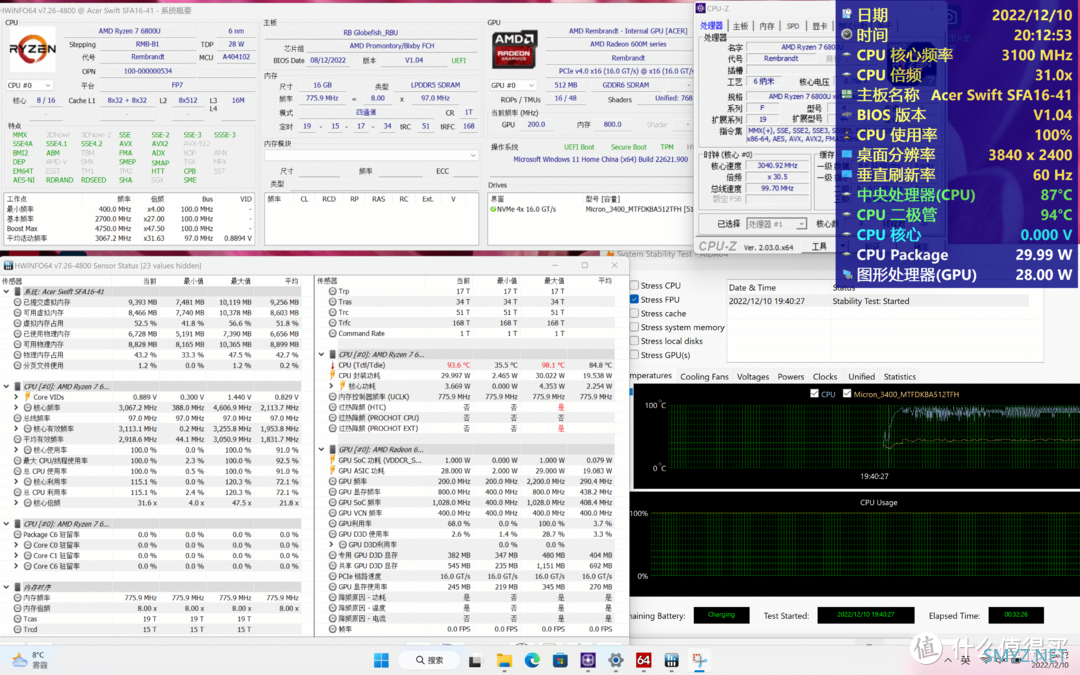Click clock icon beside Command Rate
1080x675 pixels.
click(332, 333)
